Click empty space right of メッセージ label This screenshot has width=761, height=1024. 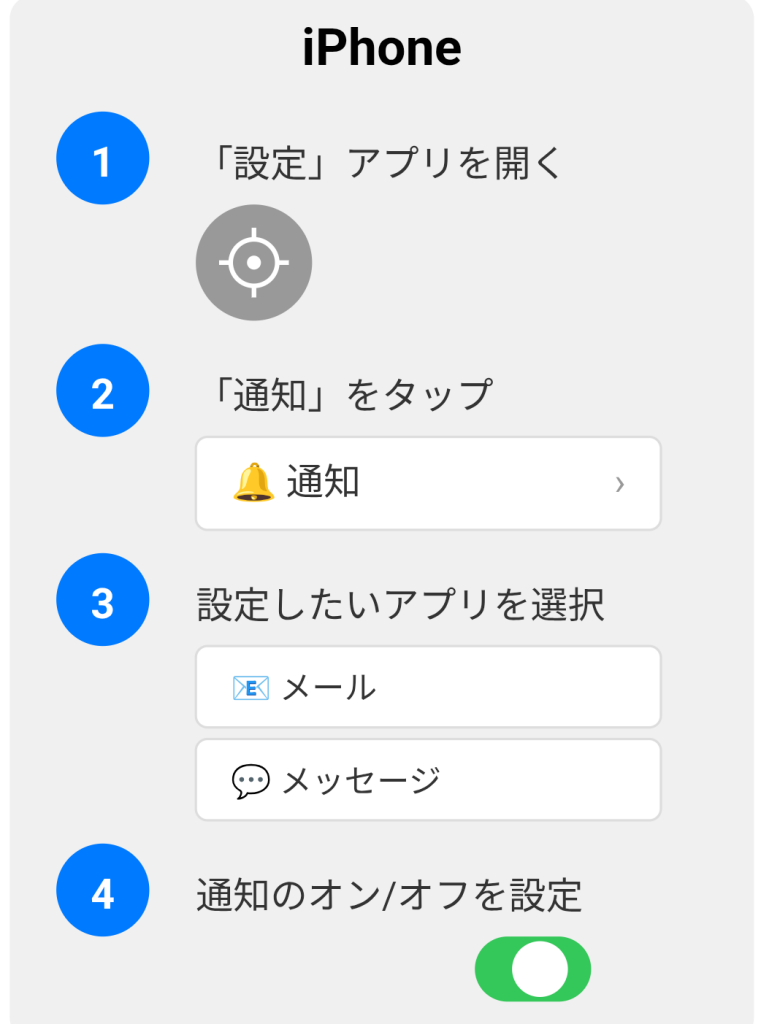coord(550,781)
